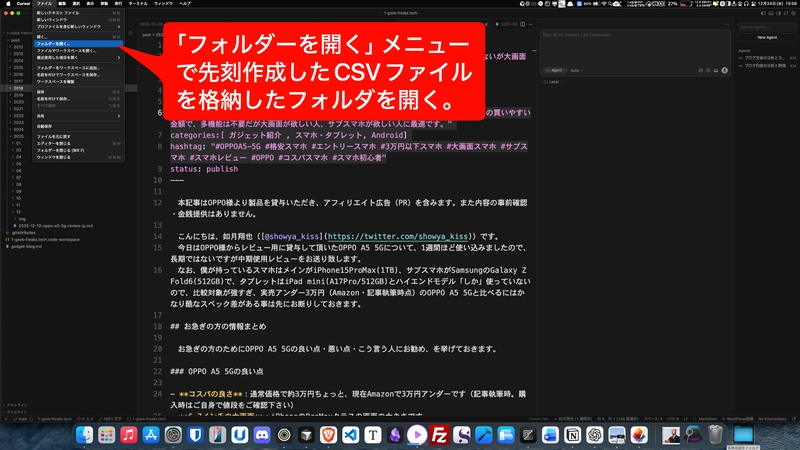Expand the 最近使用した項目を開く submenu
This screenshot has height=450, width=800.
[x=78, y=58]
